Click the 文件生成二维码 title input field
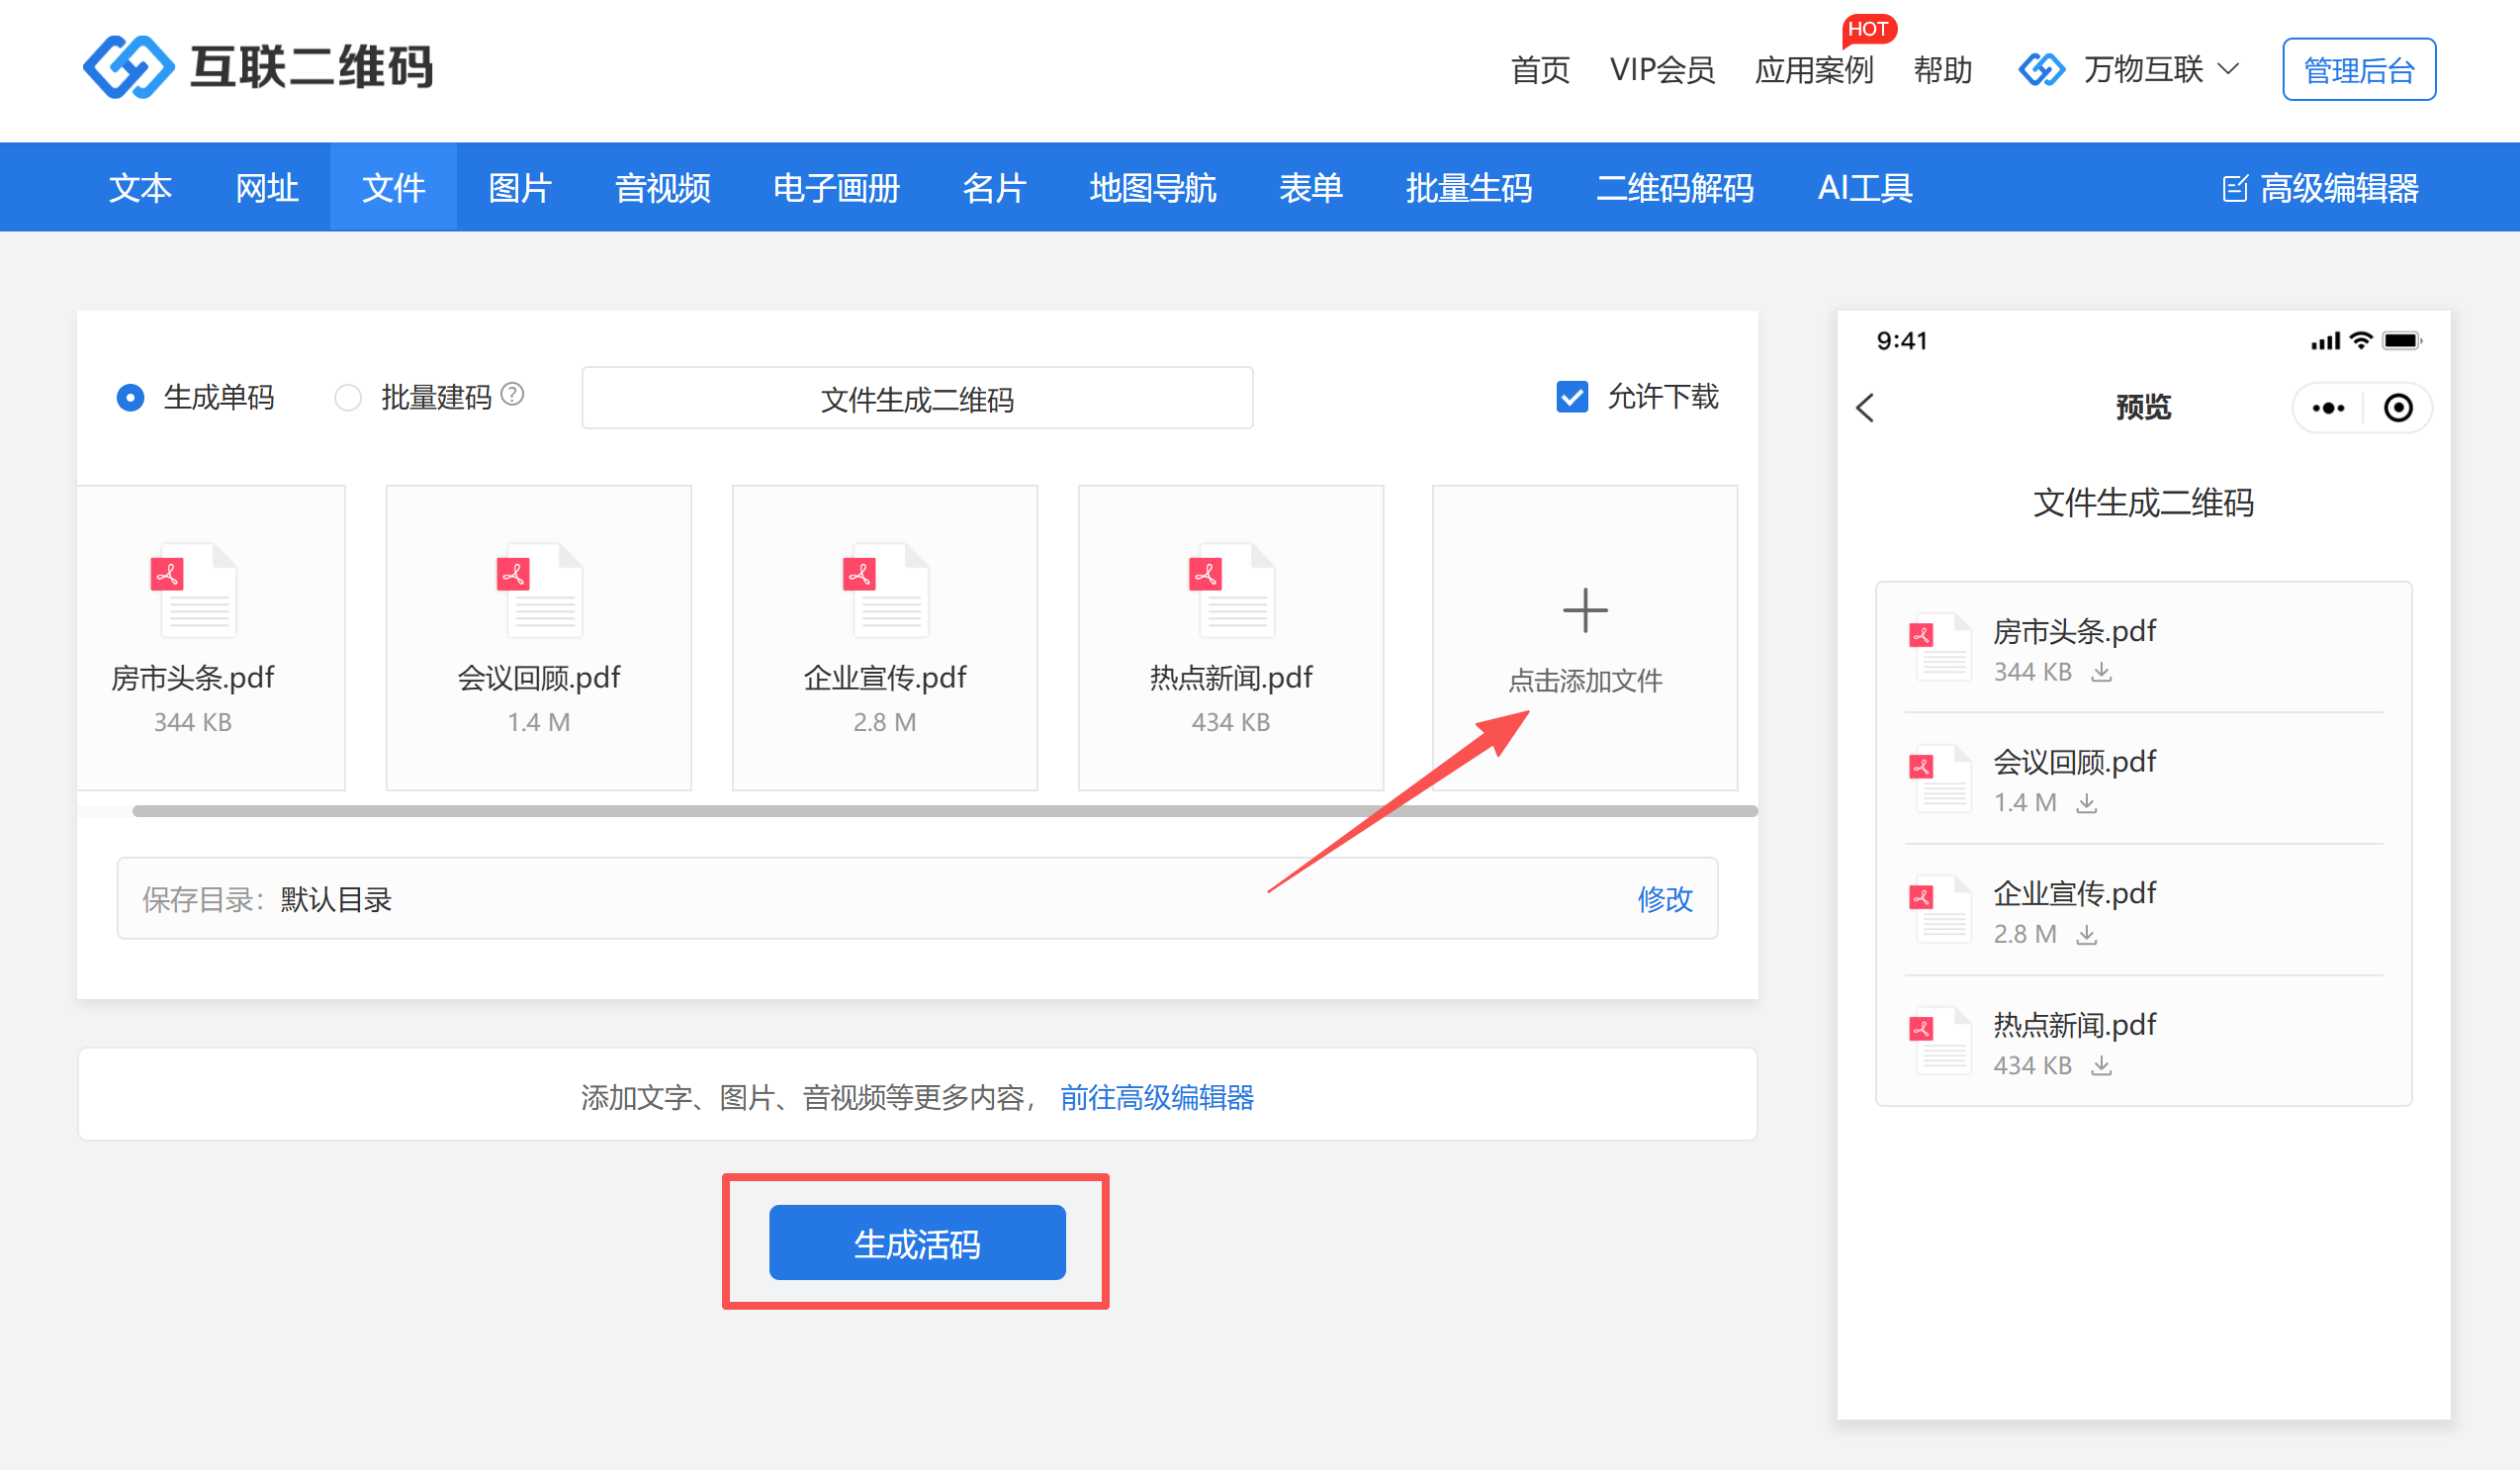This screenshot has height=1470, width=2520. coord(916,398)
